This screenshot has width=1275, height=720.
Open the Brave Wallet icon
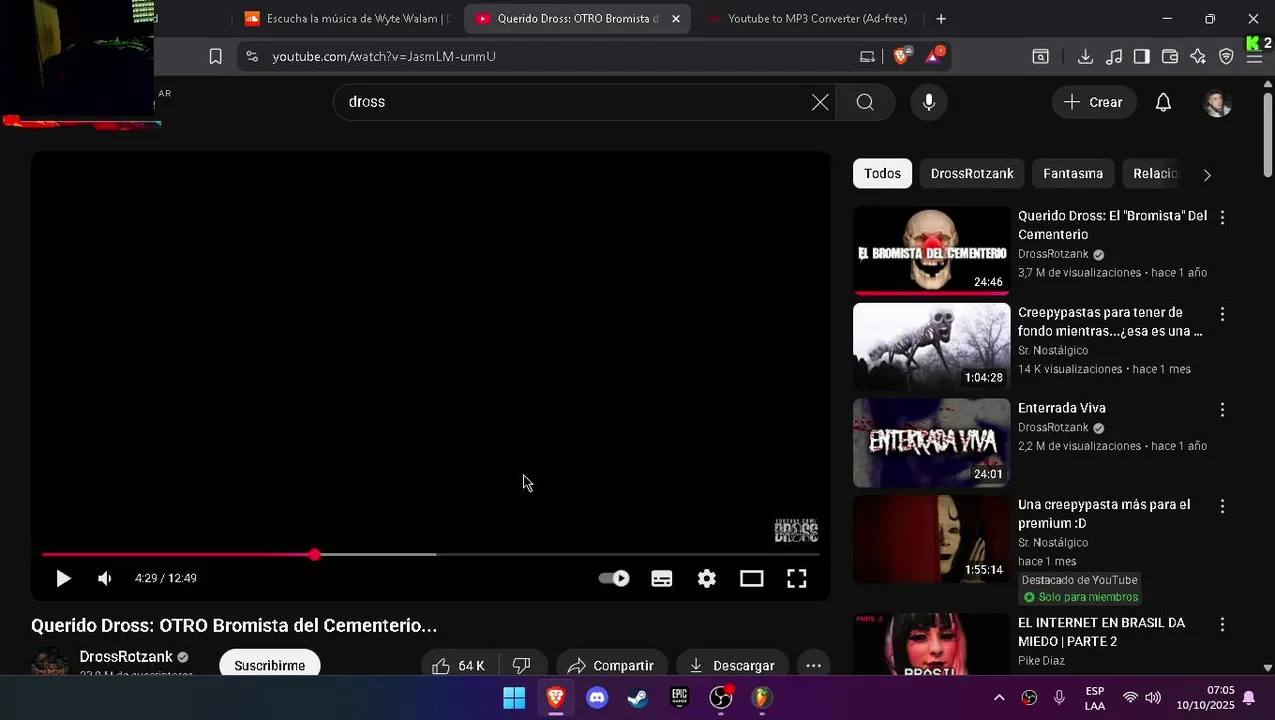[x=1169, y=57]
